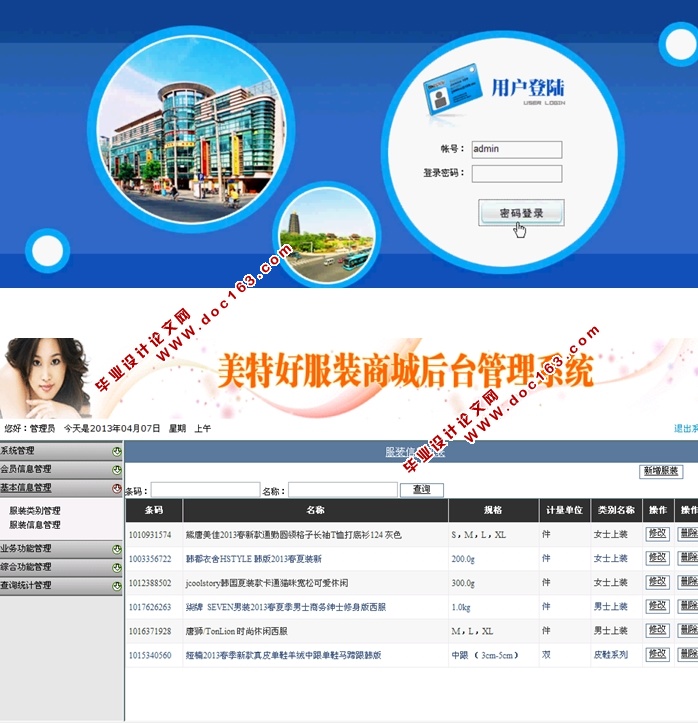Viewport: 698px width, 723px height.
Task: Click 删除 for barcode 1017626263
Action: point(688,606)
